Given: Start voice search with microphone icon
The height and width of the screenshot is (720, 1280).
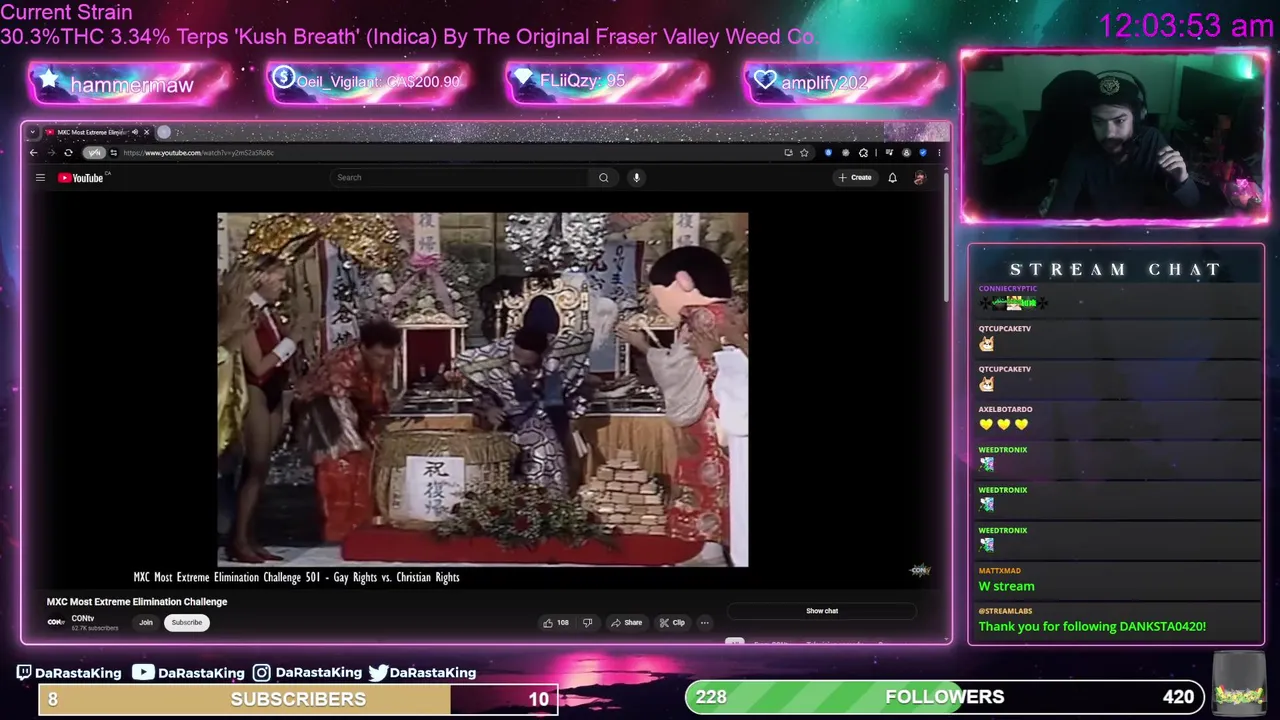Looking at the screenshot, I should tap(636, 178).
